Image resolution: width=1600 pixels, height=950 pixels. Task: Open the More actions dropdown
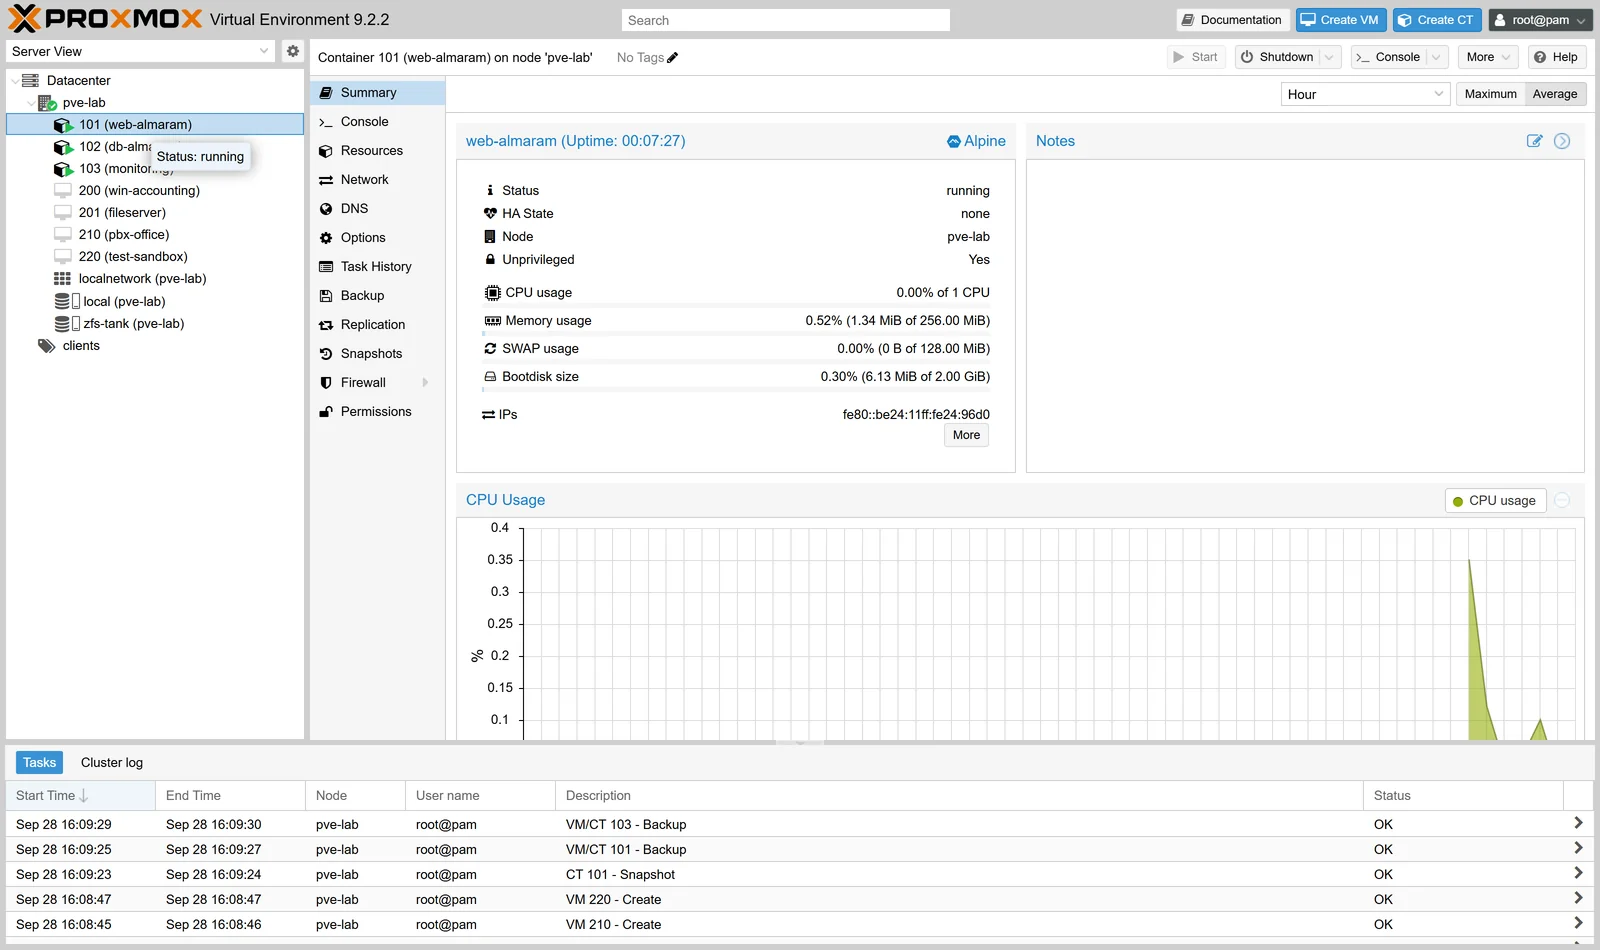pyautogui.click(x=1487, y=57)
